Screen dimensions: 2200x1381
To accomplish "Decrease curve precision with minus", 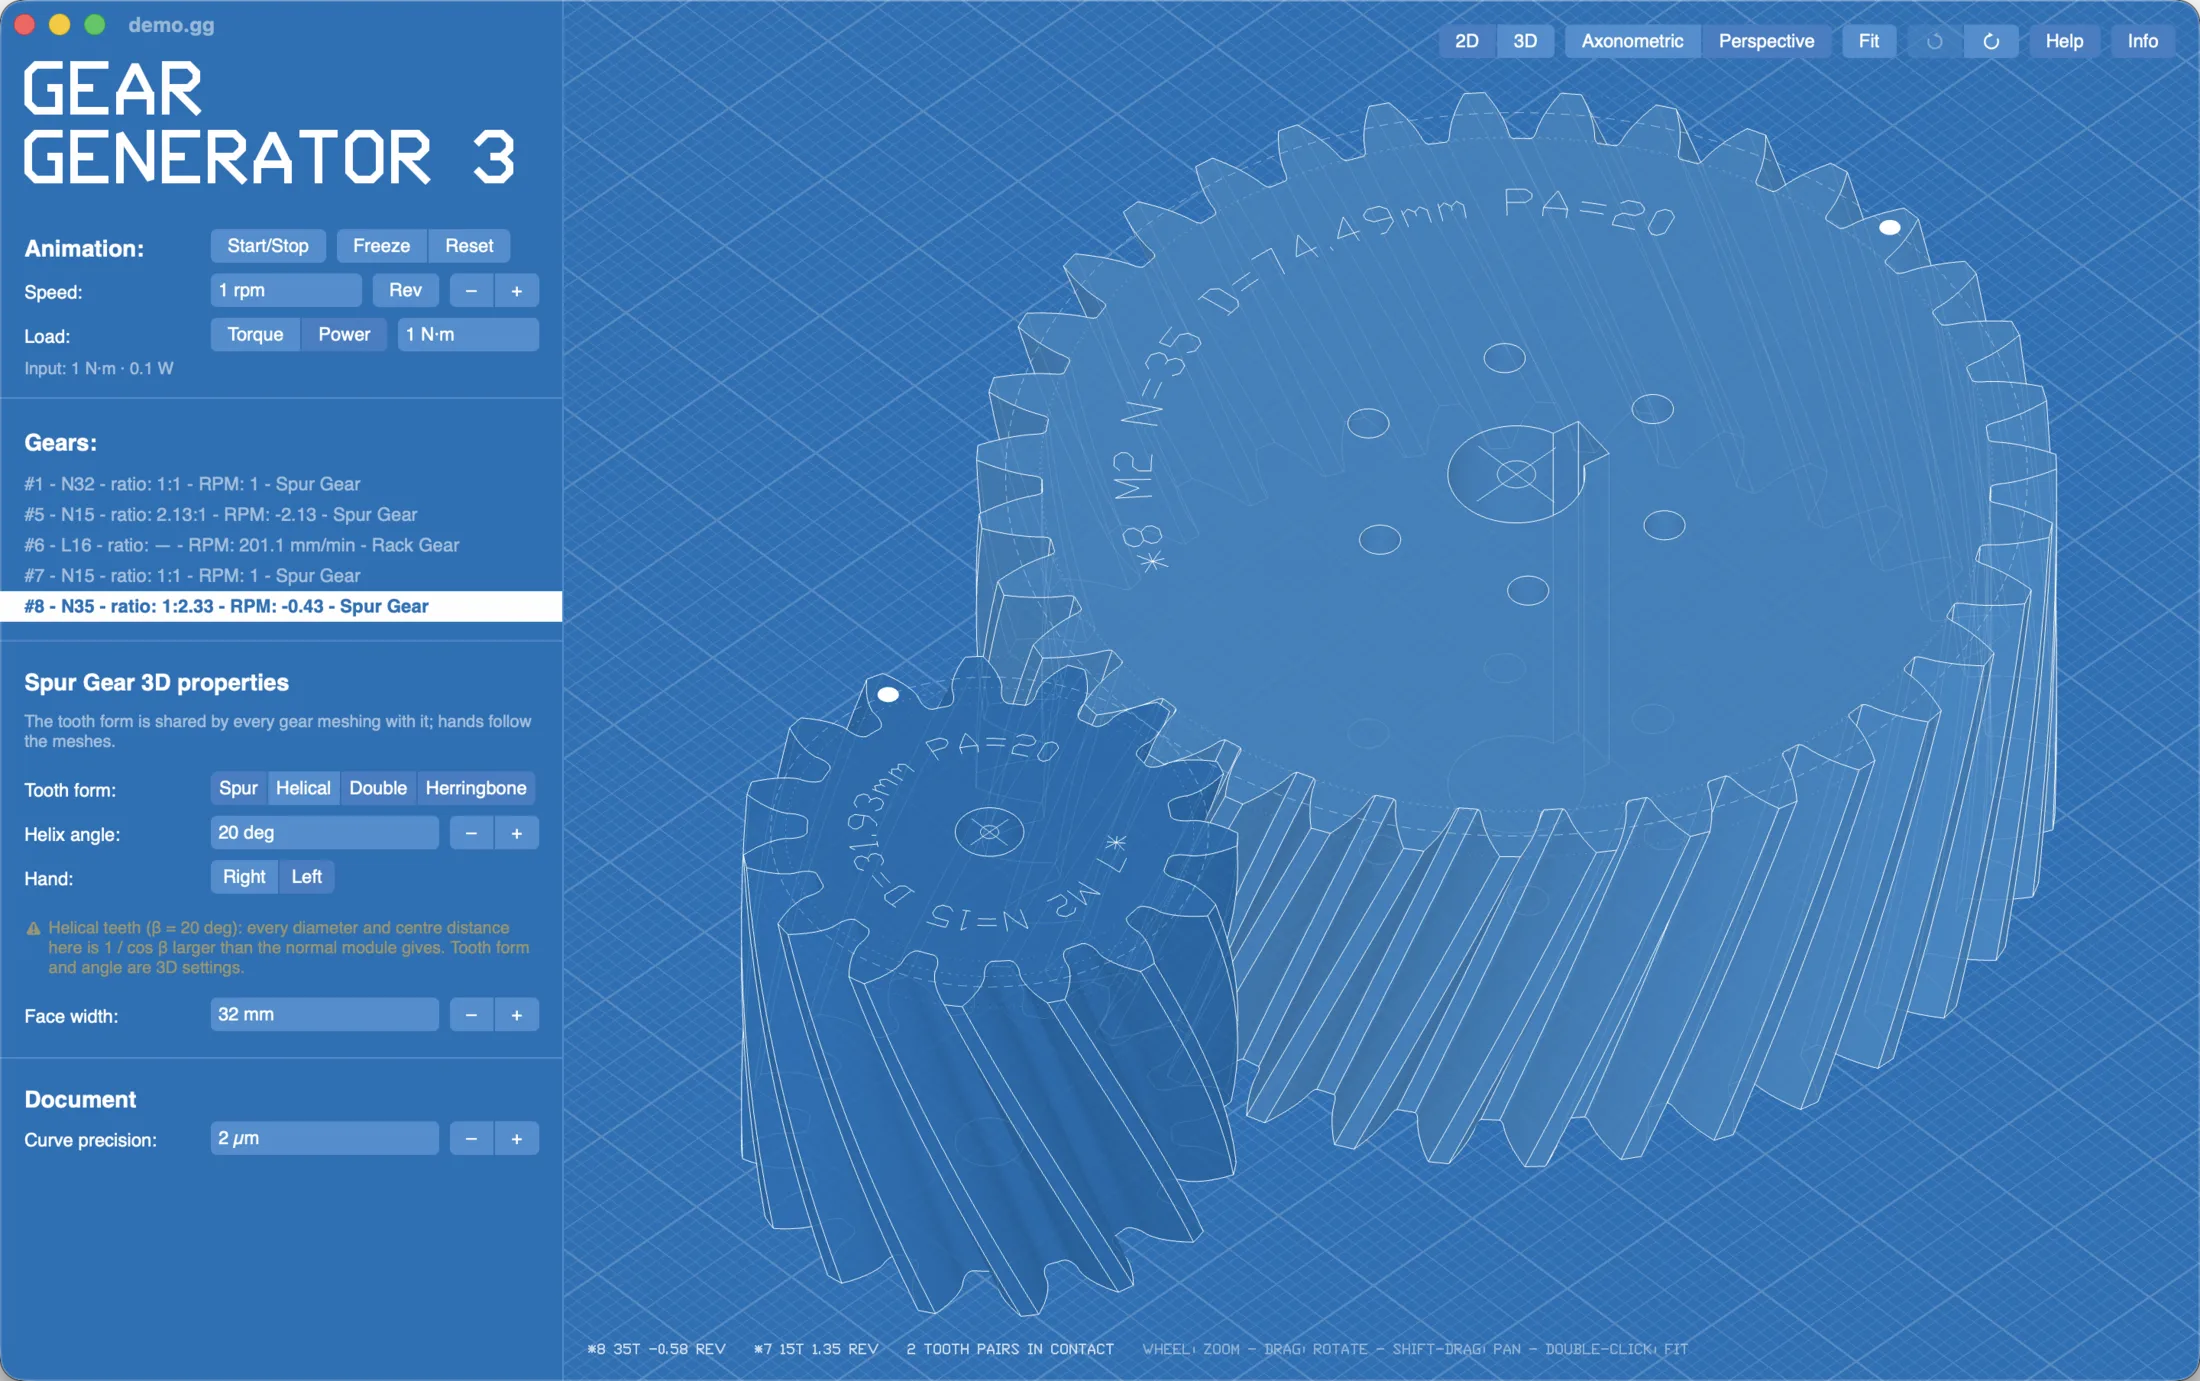I will [471, 1139].
